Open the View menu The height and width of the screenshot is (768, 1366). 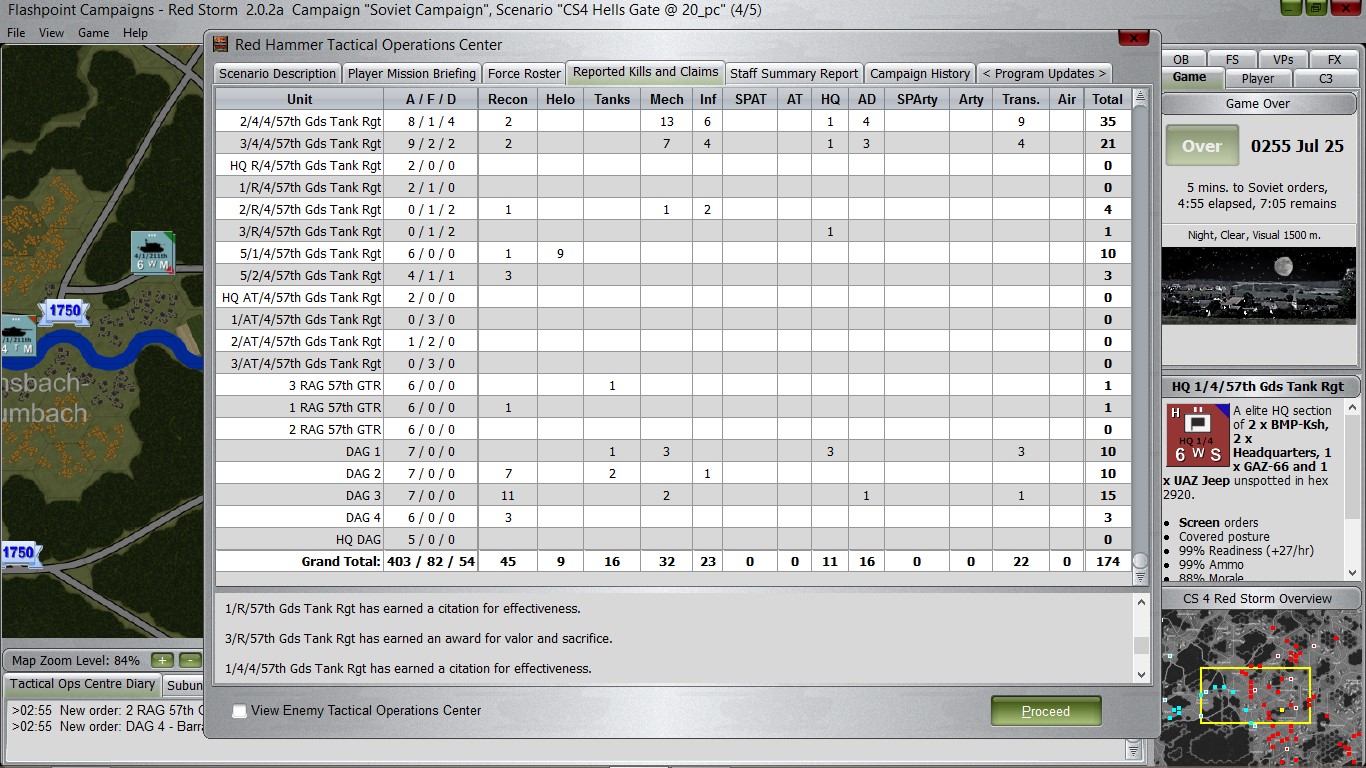[x=51, y=33]
